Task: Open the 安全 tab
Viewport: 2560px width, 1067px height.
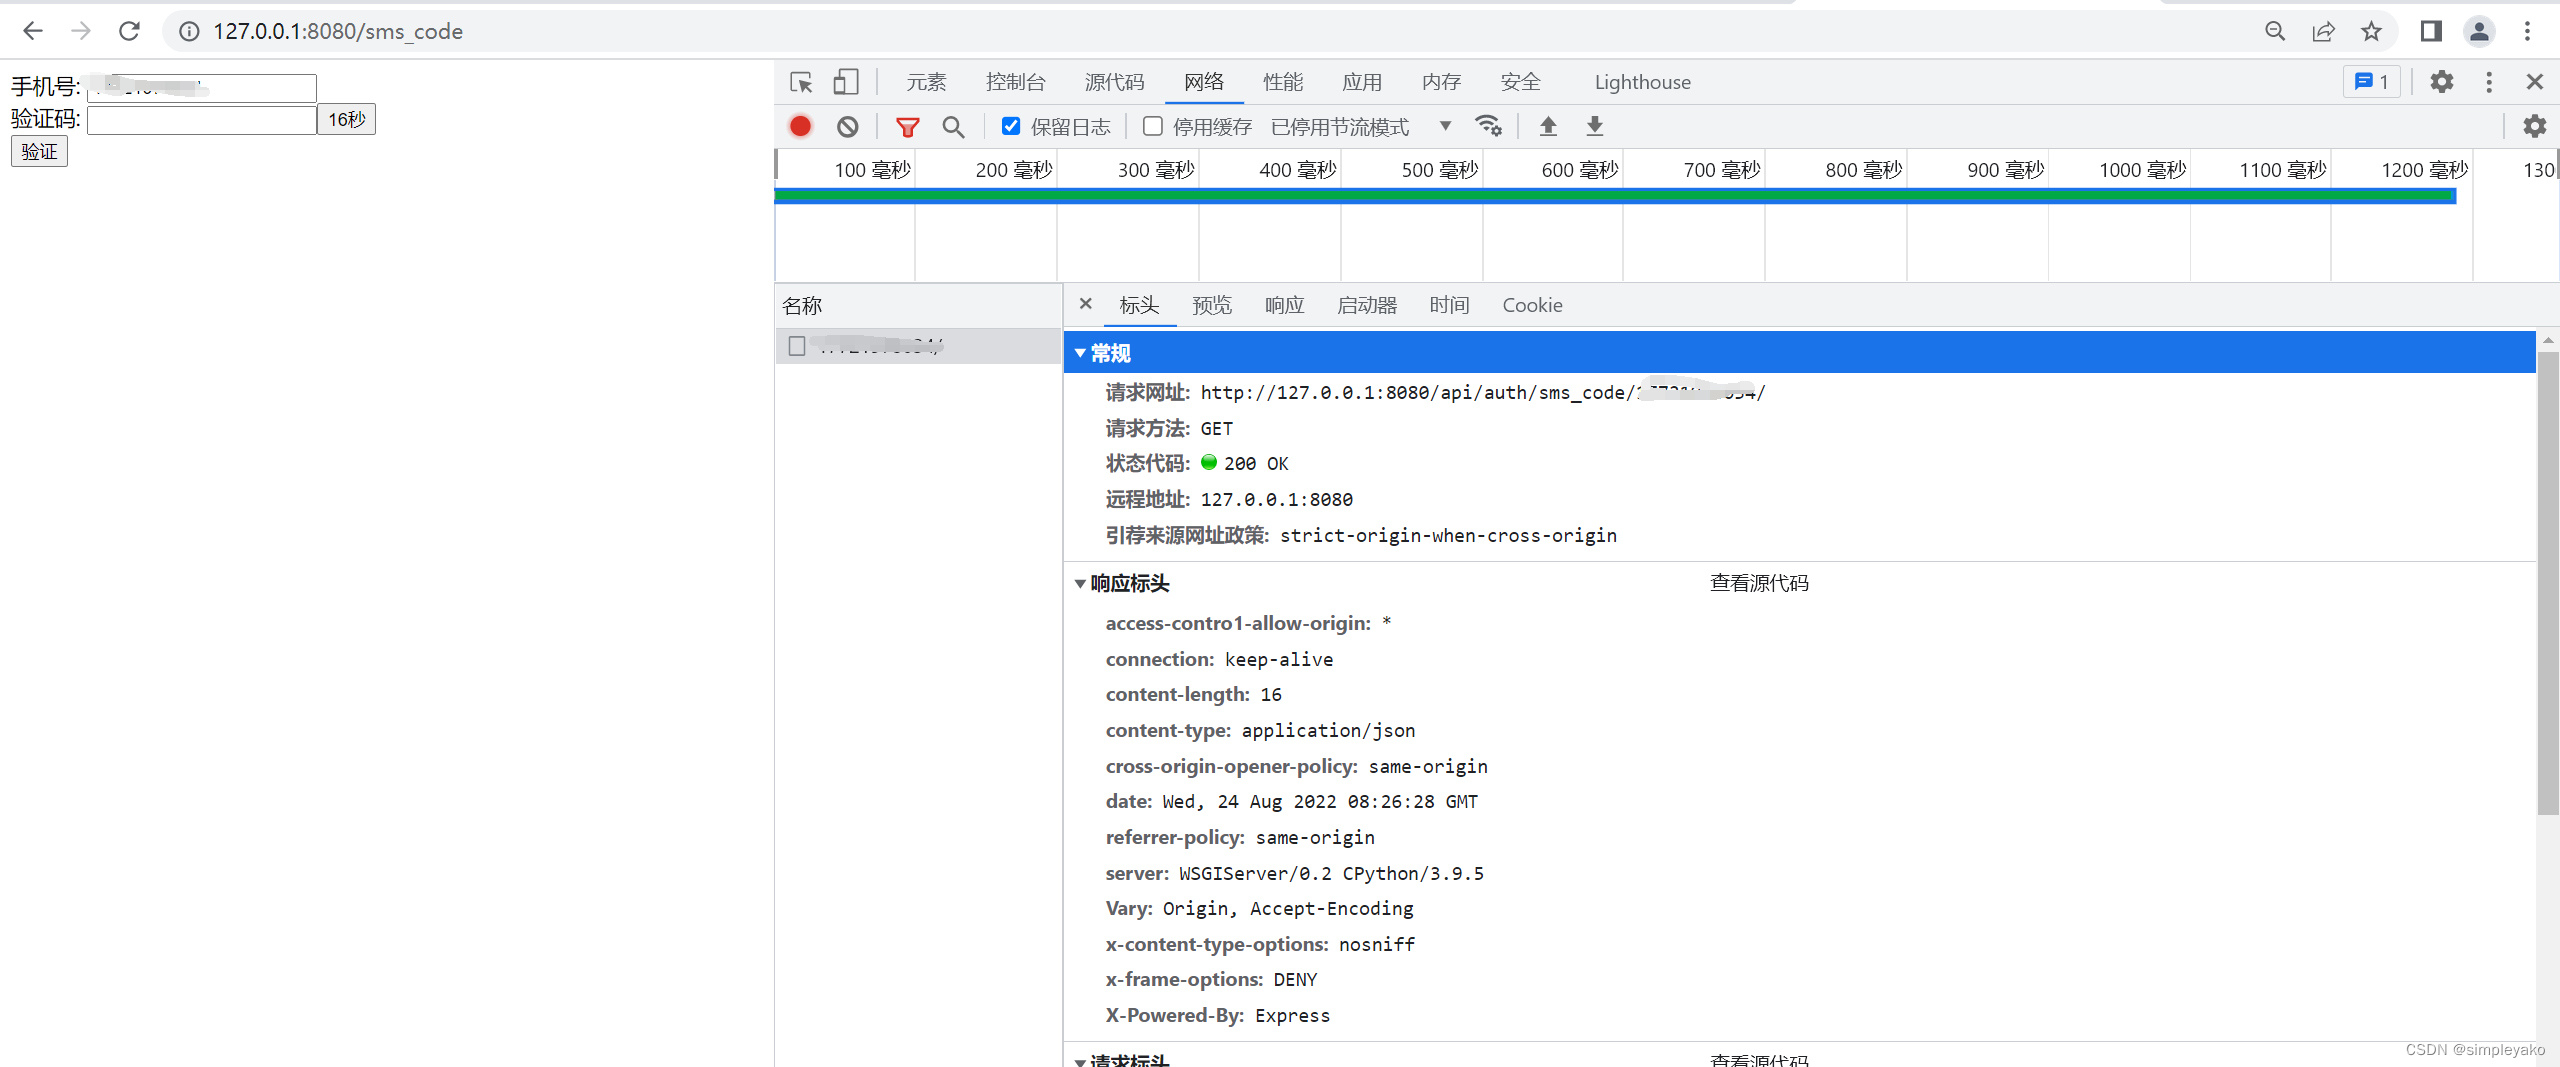Action: click(x=1520, y=82)
